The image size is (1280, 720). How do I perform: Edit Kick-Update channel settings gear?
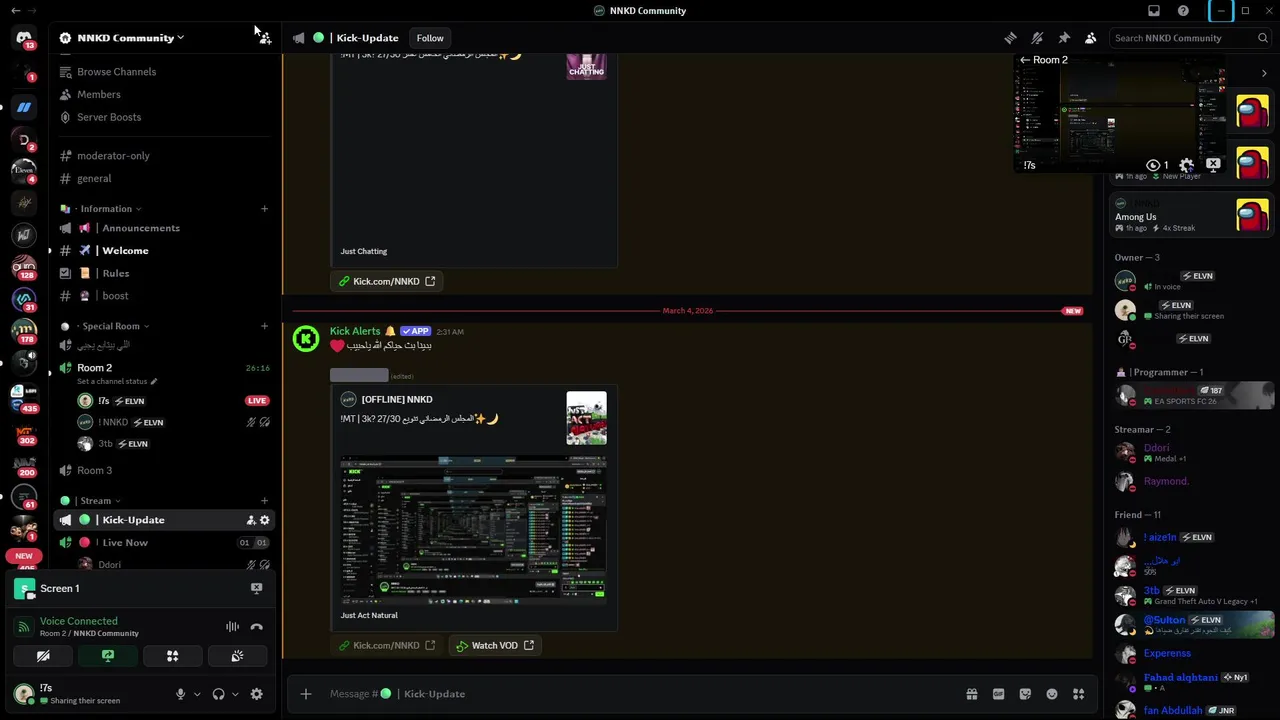coord(264,520)
